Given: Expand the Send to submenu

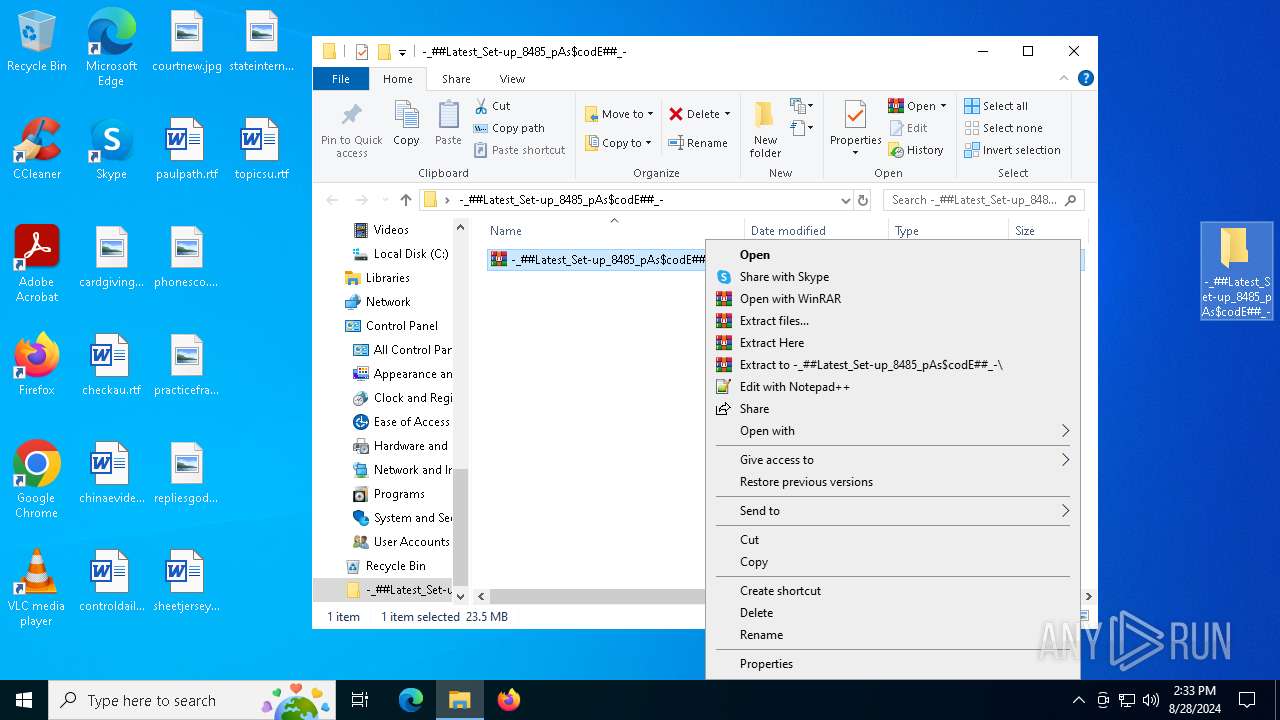Looking at the screenshot, I should coord(892,511).
